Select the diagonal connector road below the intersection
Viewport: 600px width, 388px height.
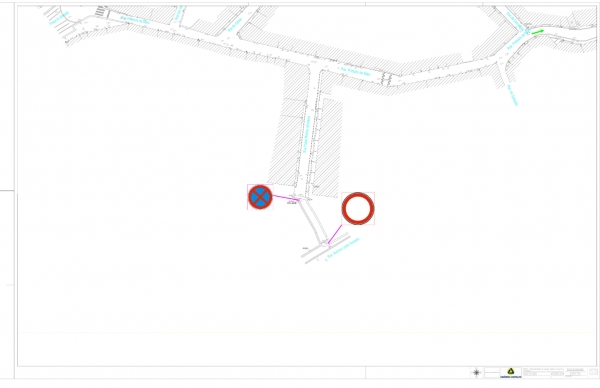pos(313,221)
